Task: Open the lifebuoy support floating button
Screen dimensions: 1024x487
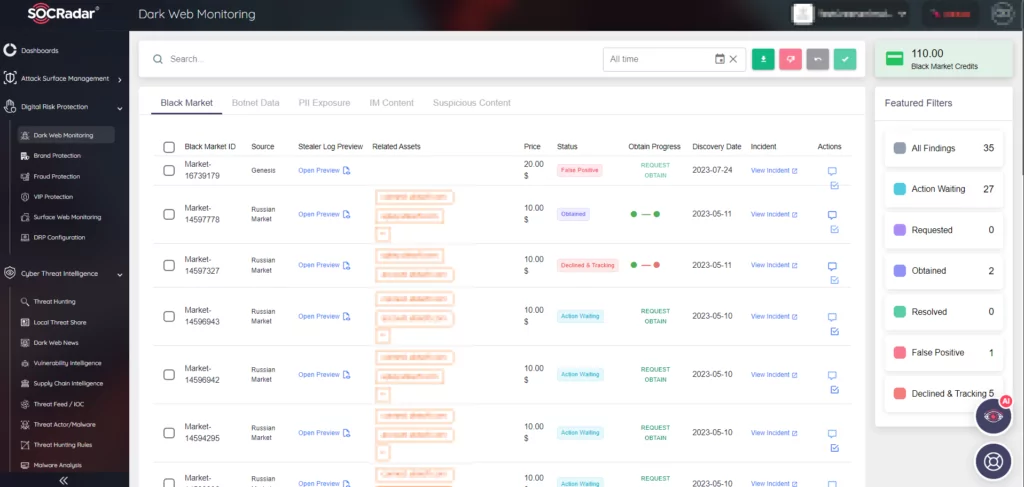Action: pyautogui.click(x=993, y=462)
